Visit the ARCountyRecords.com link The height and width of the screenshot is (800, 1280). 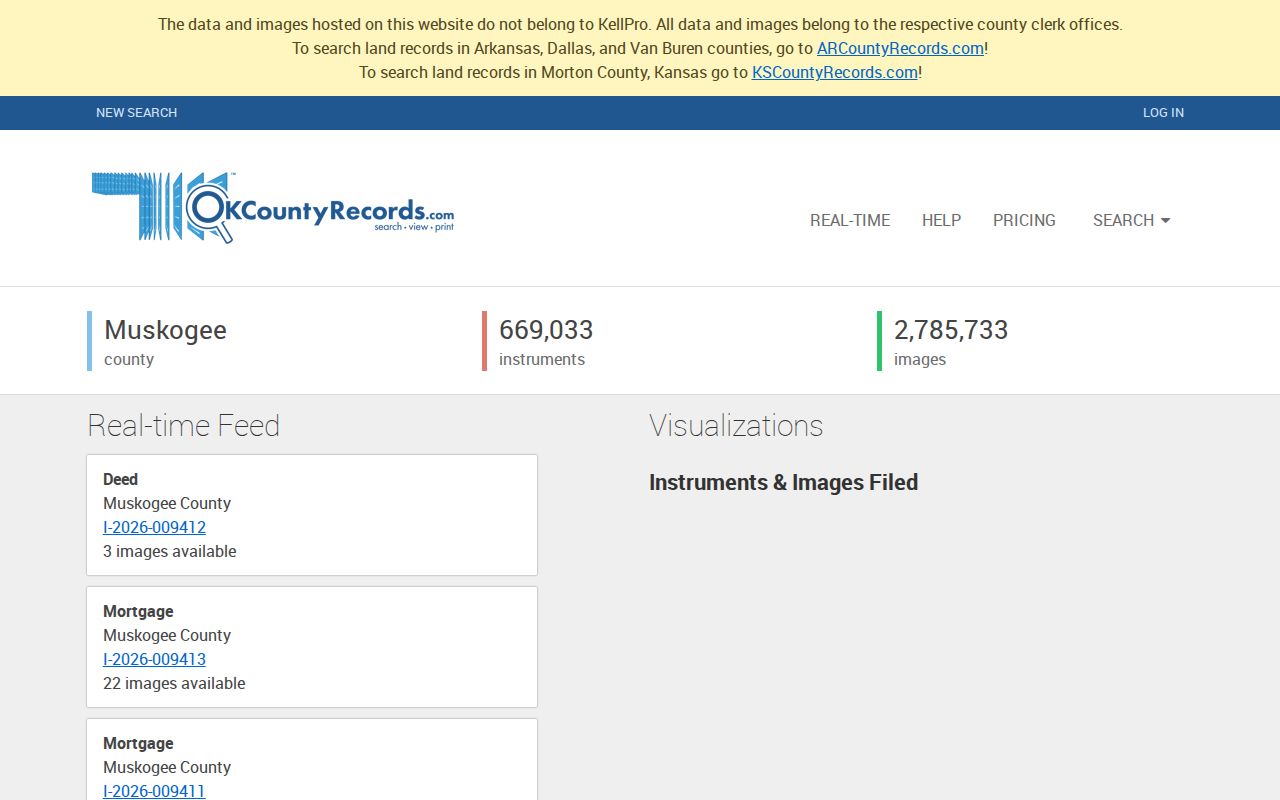click(x=900, y=48)
